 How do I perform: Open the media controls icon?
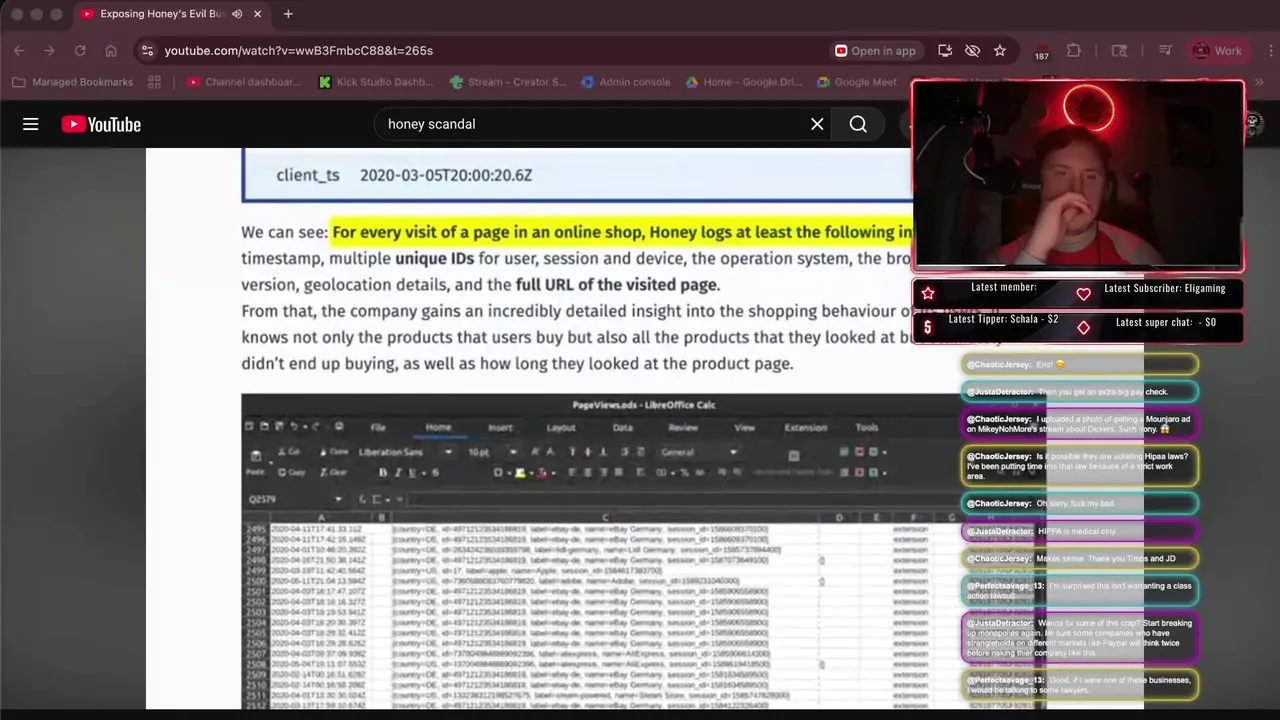coord(1165,50)
